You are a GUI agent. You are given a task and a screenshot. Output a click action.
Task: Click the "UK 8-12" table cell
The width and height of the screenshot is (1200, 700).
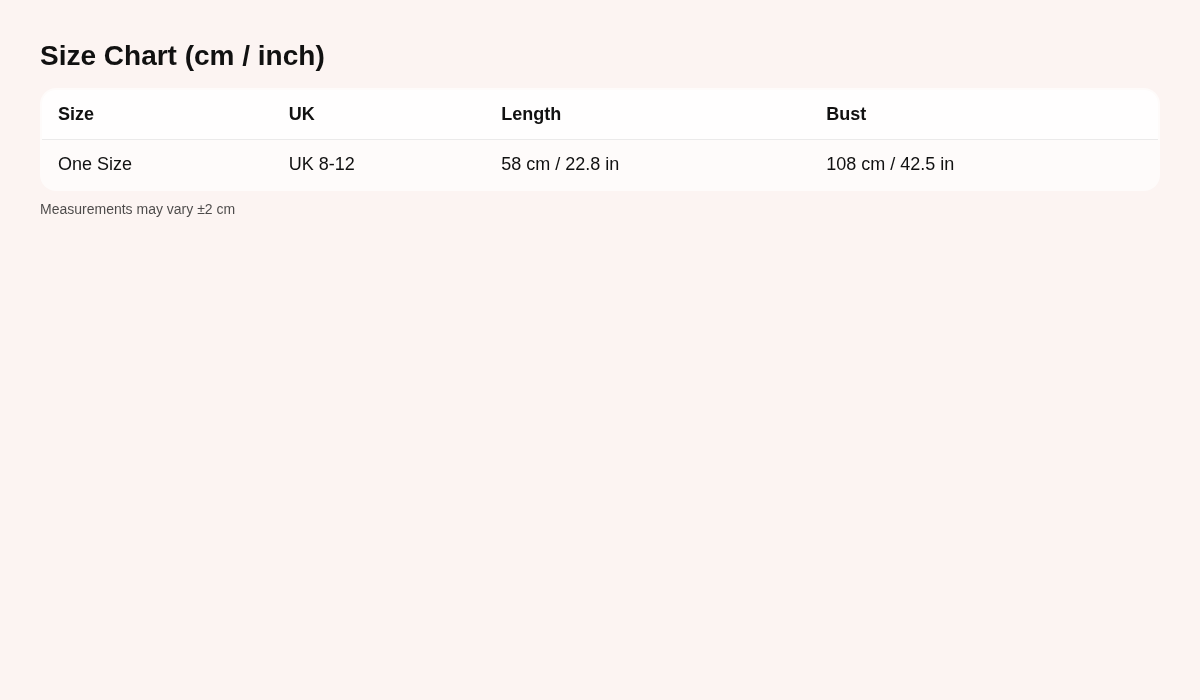point(322,164)
